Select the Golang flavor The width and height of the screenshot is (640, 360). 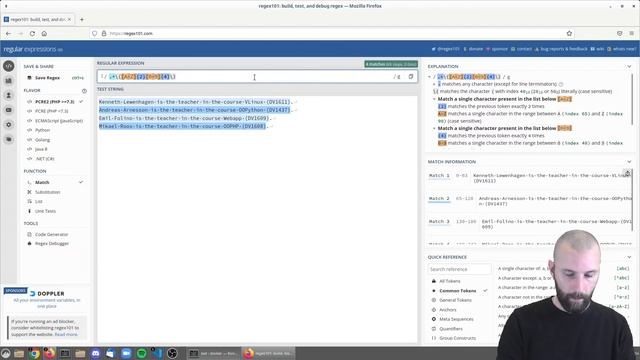[42, 140]
